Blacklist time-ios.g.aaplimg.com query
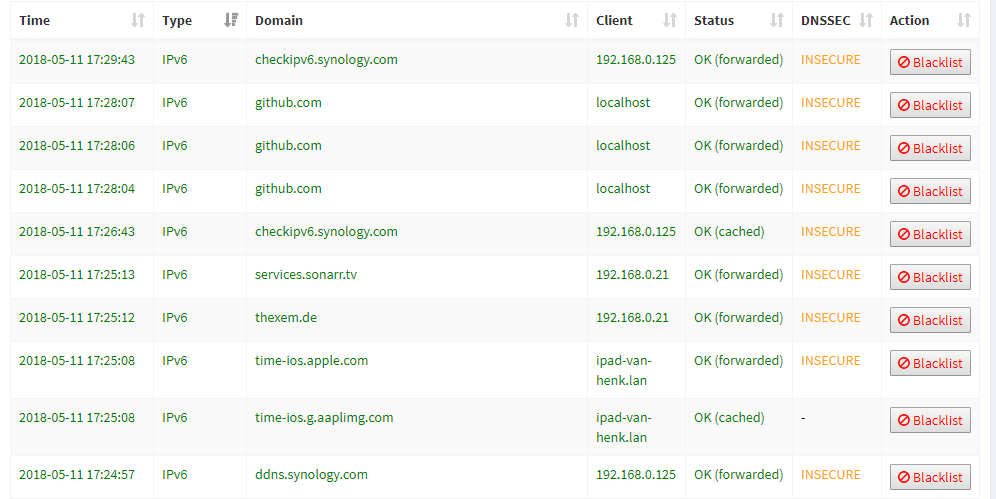This screenshot has height=499, width=996. [x=930, y=420]
